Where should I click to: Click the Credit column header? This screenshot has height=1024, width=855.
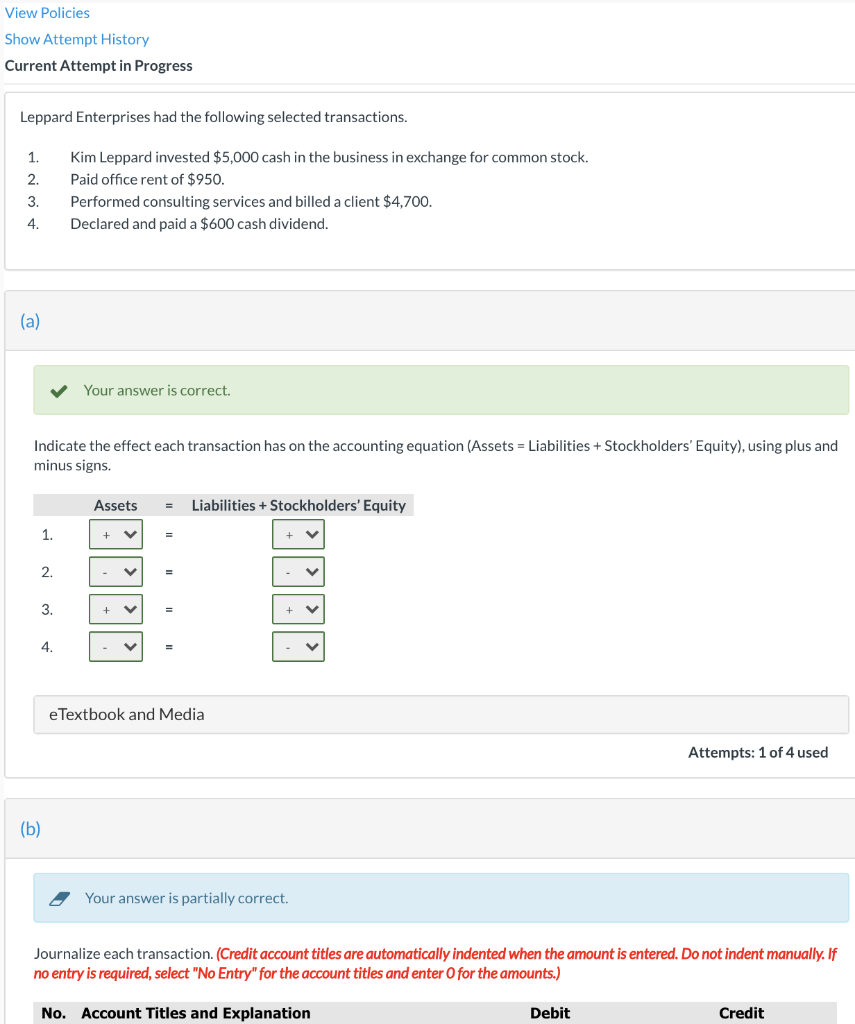tap(741, 1012)
